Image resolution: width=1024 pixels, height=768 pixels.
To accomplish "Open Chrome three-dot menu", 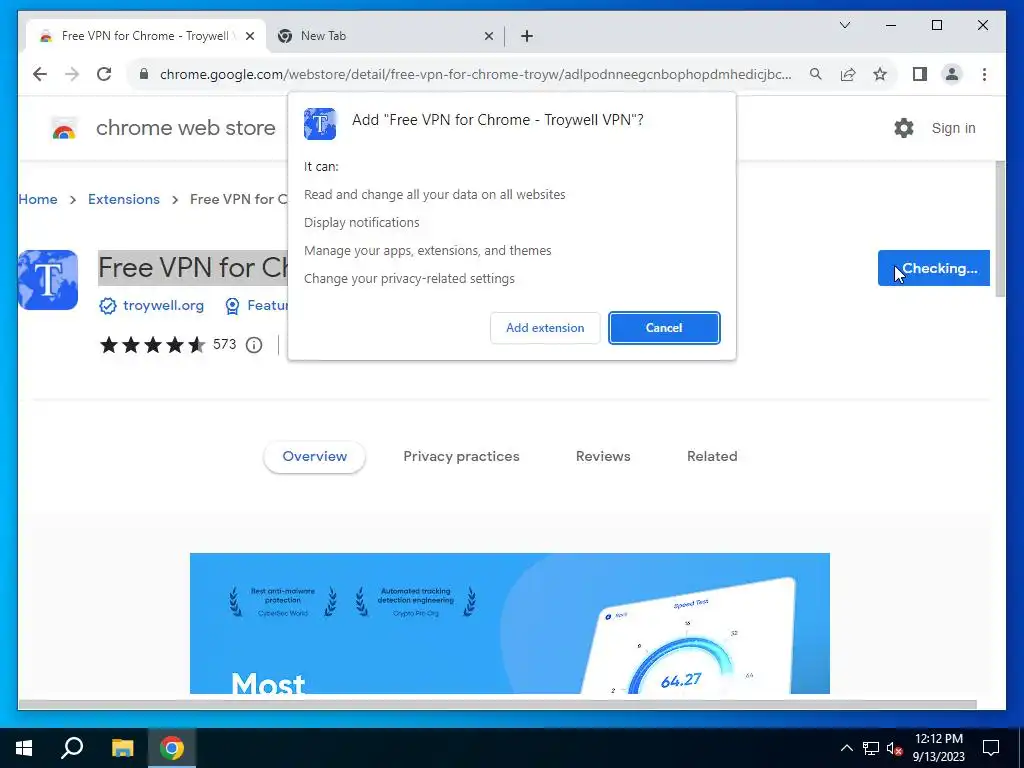I will point(984,74).
